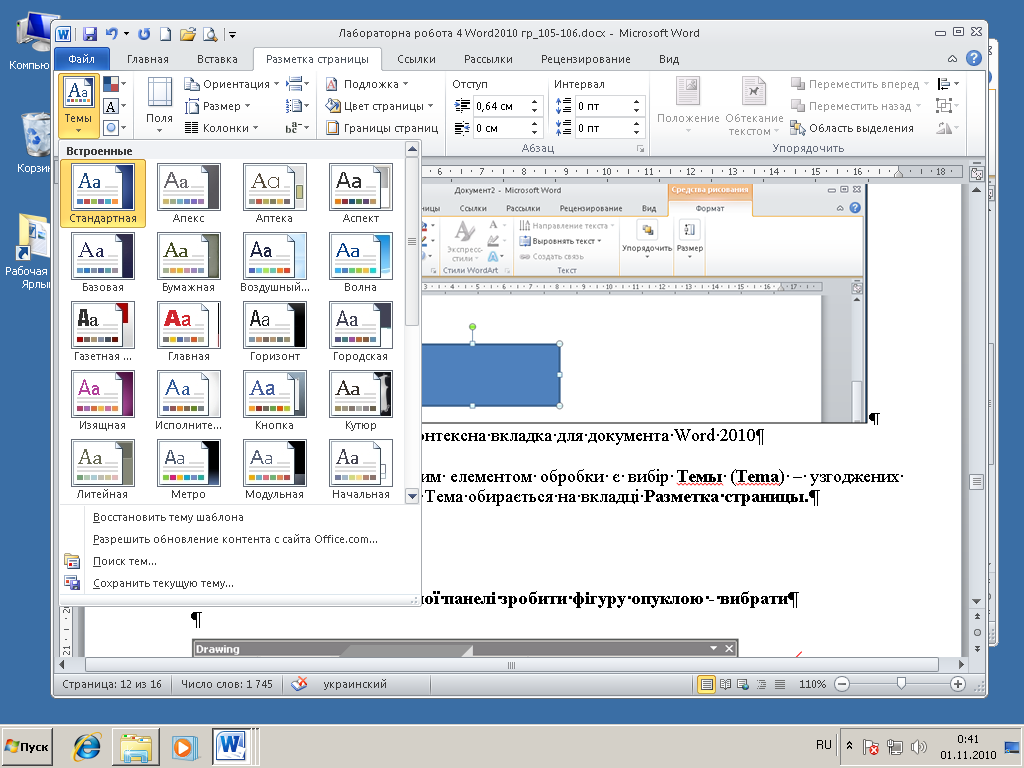
Task: Select the Апекс theme thumbnail
Action: [x=189, y=193]
